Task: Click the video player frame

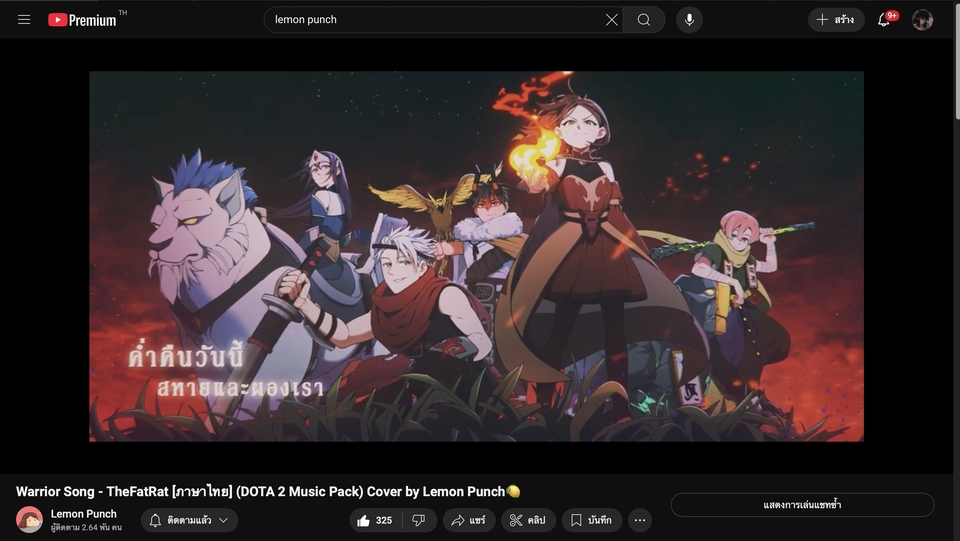Action: (476, 256)
